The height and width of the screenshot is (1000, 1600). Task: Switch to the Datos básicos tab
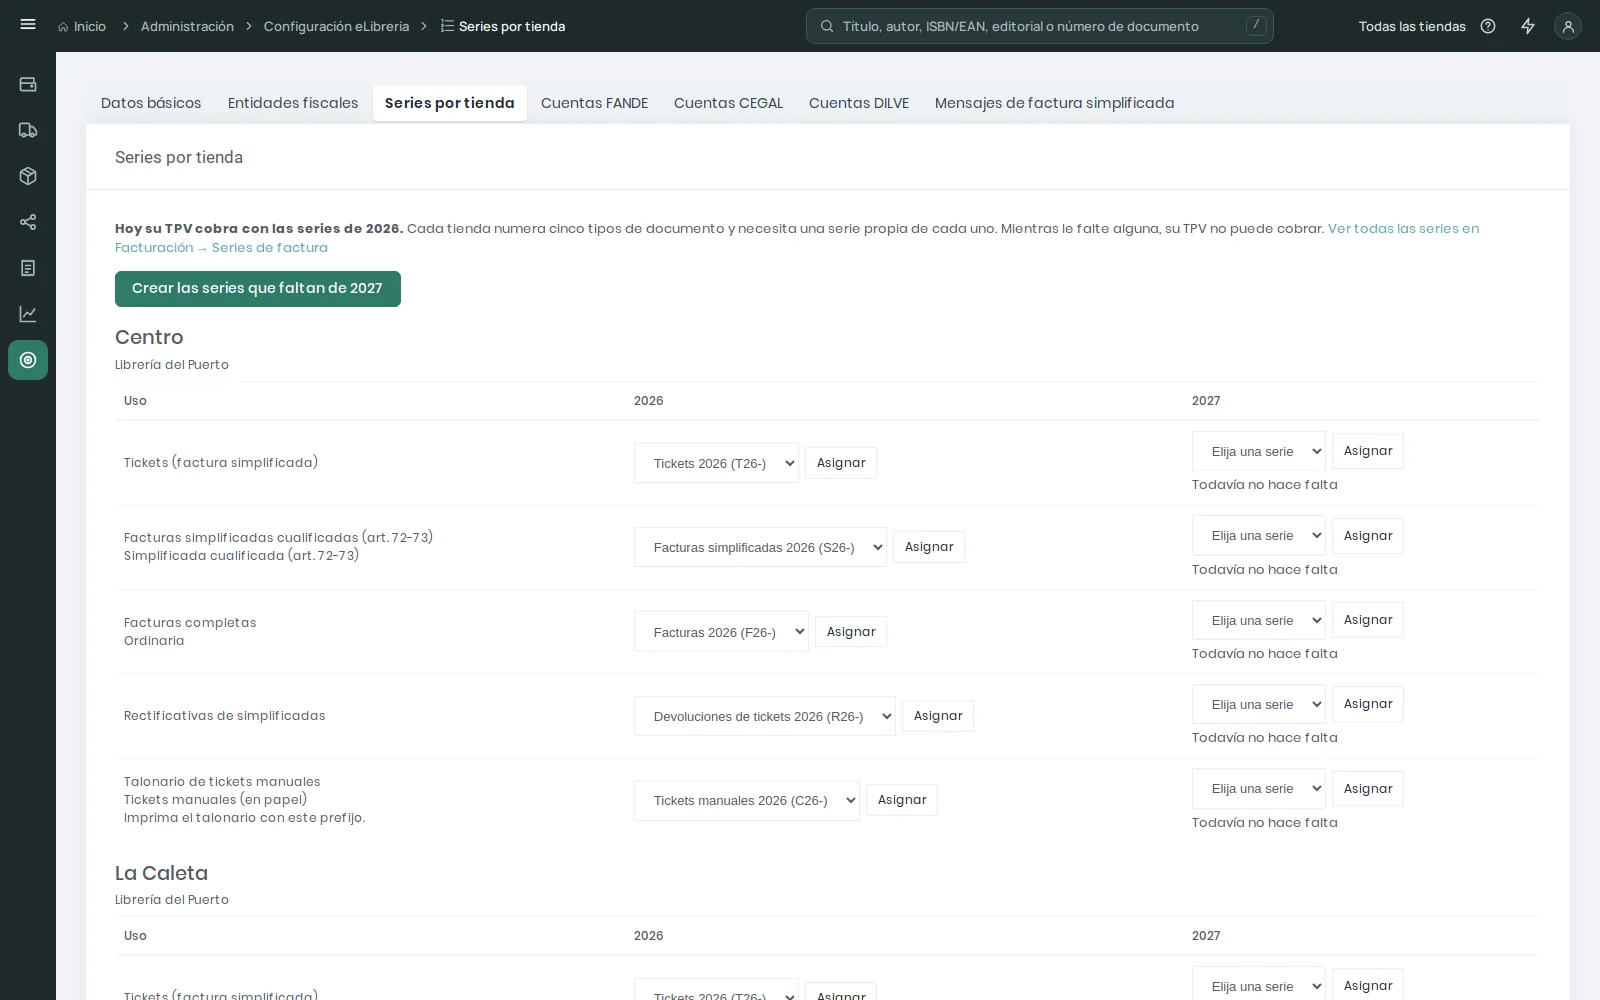tap(151, 103)
